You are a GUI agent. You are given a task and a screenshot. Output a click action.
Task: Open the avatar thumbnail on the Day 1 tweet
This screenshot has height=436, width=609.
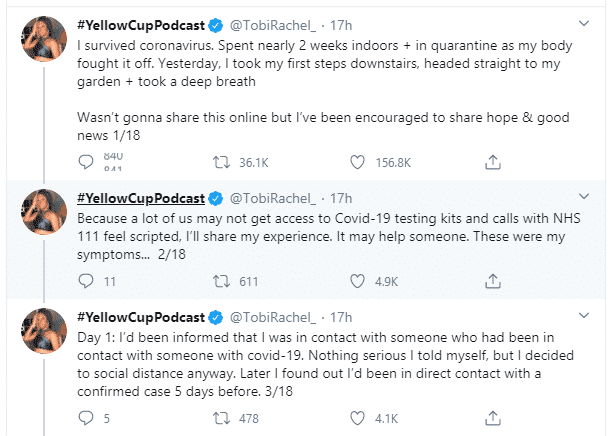[44, 333]
